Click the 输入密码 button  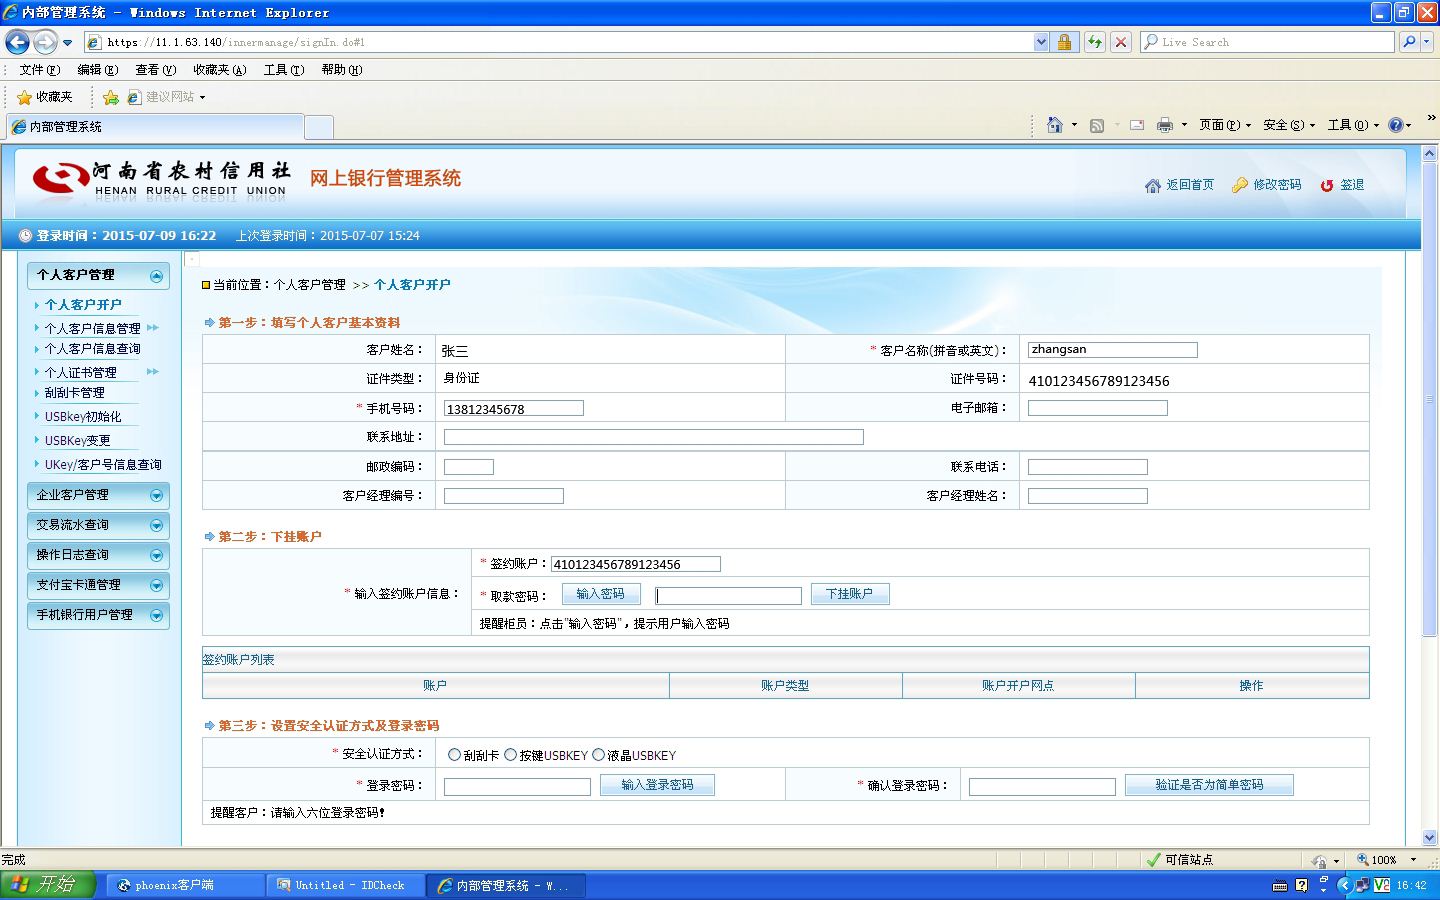point(601,594)
